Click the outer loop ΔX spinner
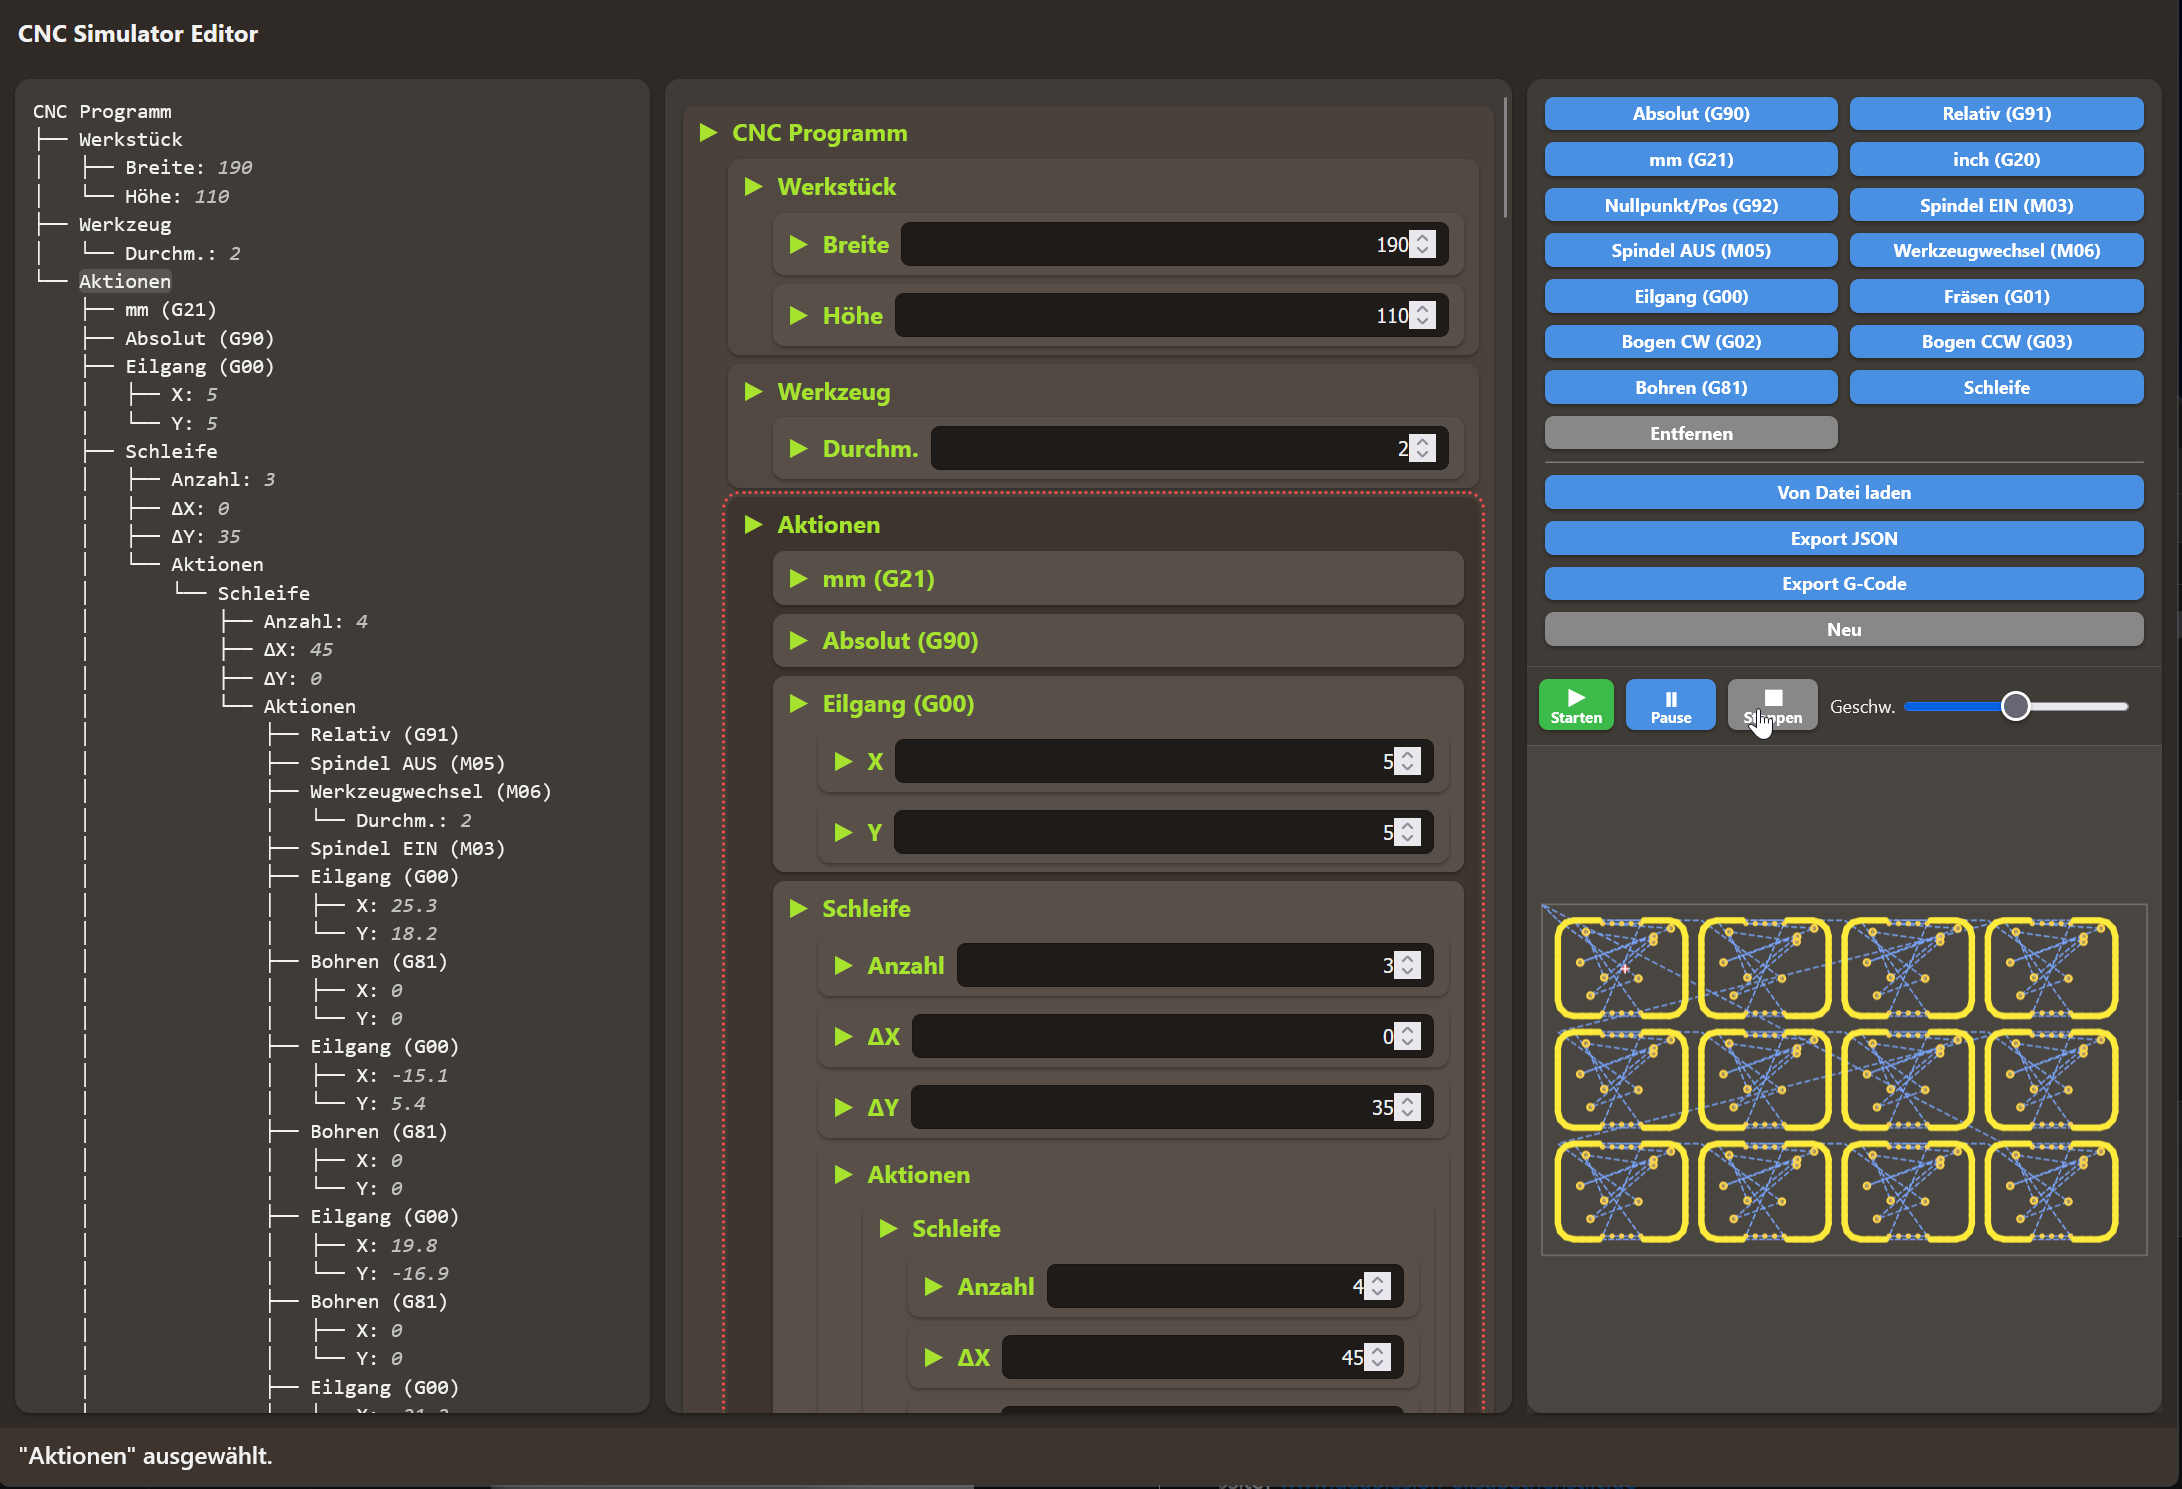2182x1489 pixels. pos(1408,1036)
